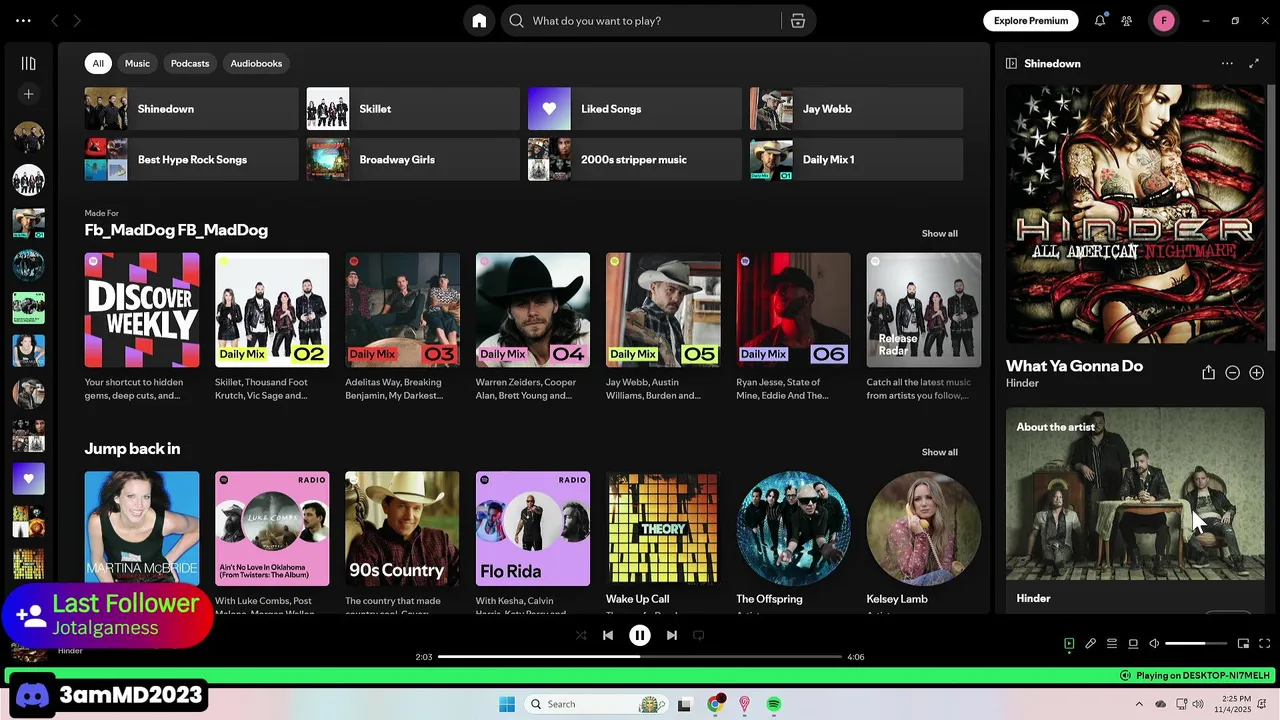This screenshot has height=720, width=1280.
Task: Toggle shuffle mode
Action: (581, 635)
